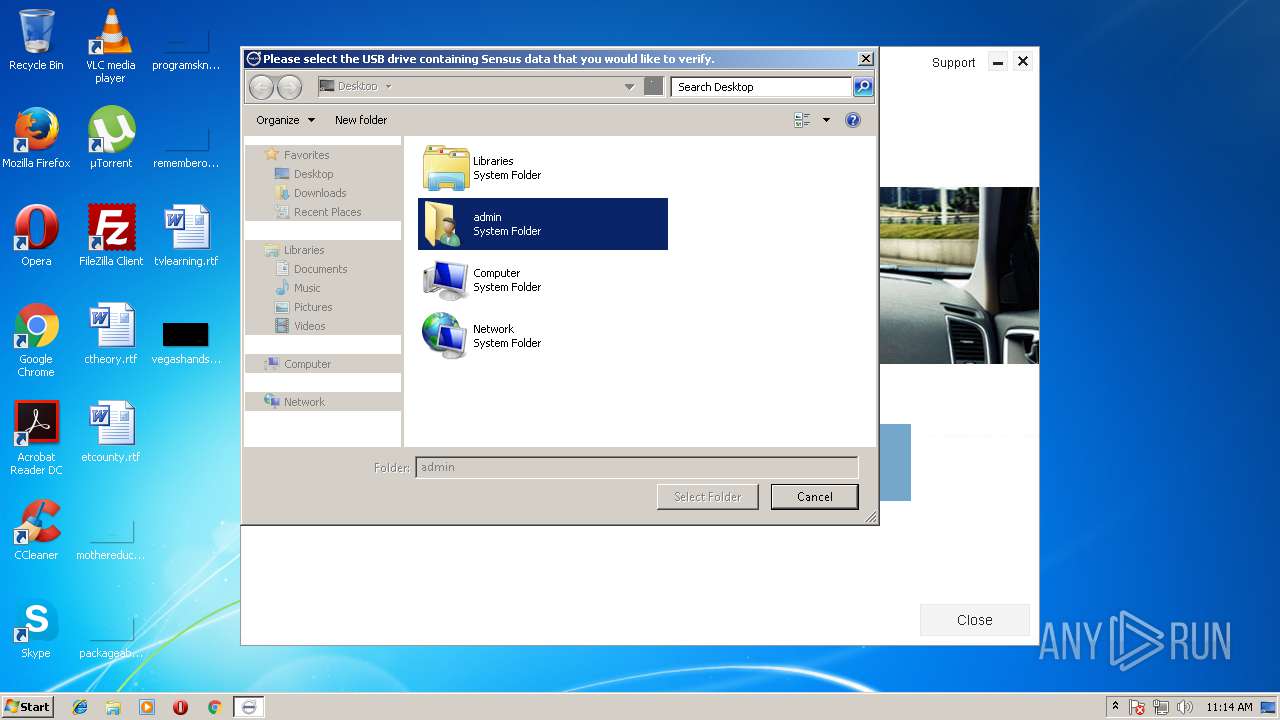1280x720 pixels.
Task: Click the tvlearning.rtf desktop file
Action: point(186,236)
